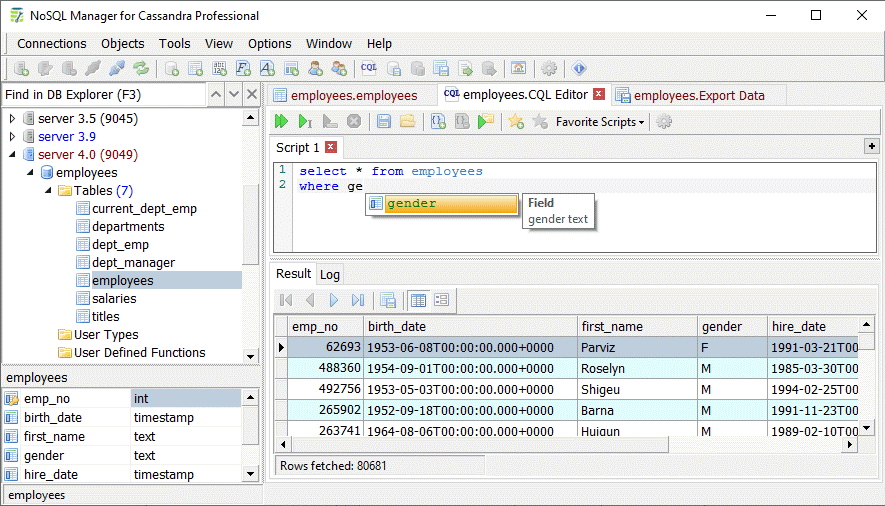
Task: Open the Connections menu
Action: [51, 43]
